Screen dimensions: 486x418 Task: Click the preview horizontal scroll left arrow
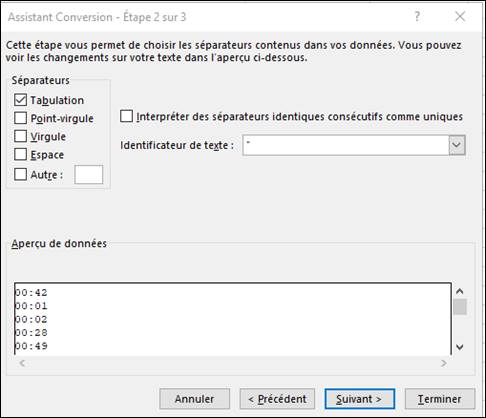coord(22,363)
